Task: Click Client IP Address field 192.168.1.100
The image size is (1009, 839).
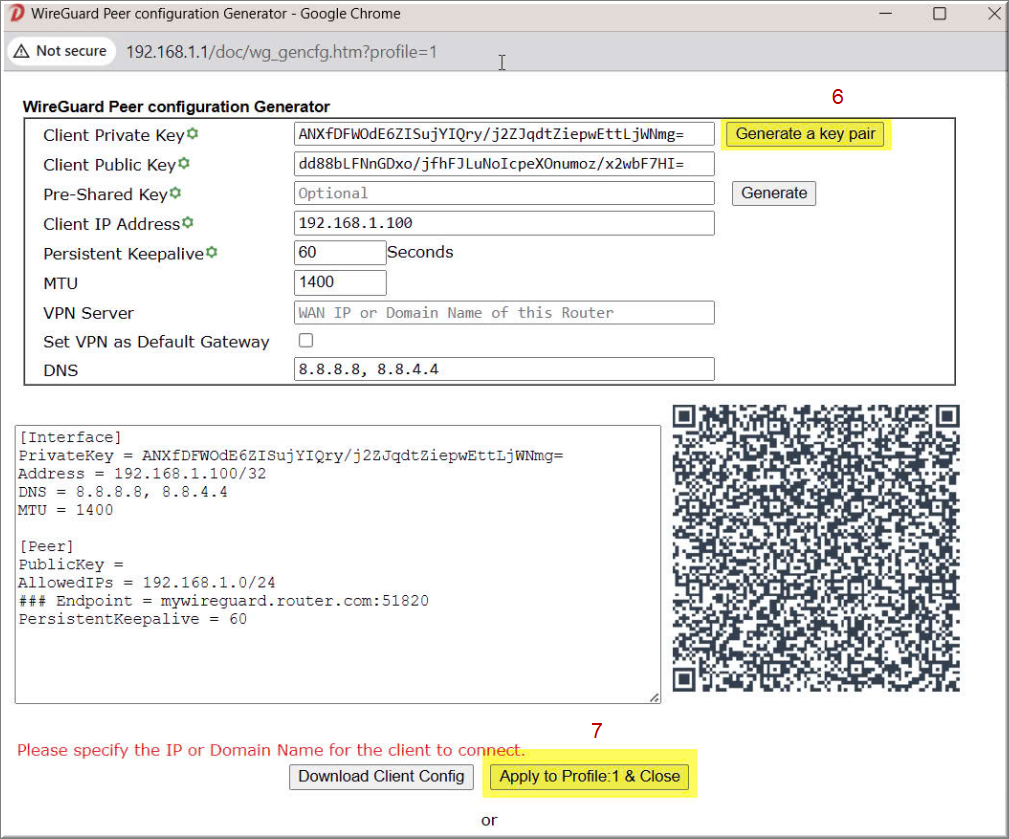Action: [504, 223]
